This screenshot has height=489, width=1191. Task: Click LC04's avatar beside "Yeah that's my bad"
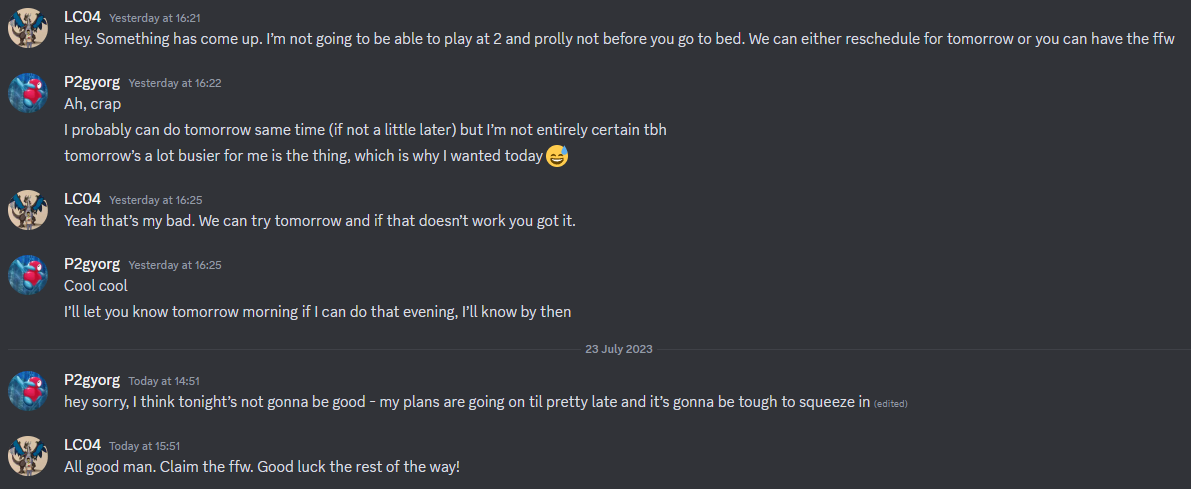point(28,210)
